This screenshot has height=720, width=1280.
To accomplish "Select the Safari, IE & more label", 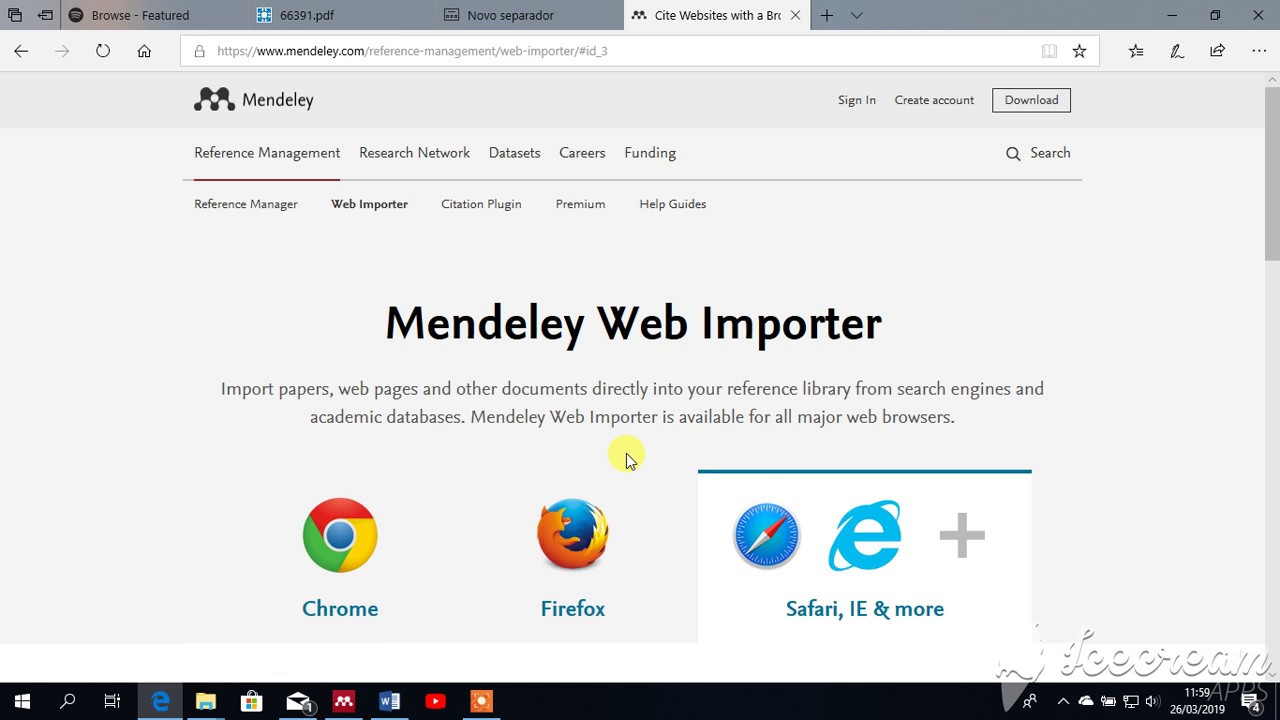I will coord(865,608).
